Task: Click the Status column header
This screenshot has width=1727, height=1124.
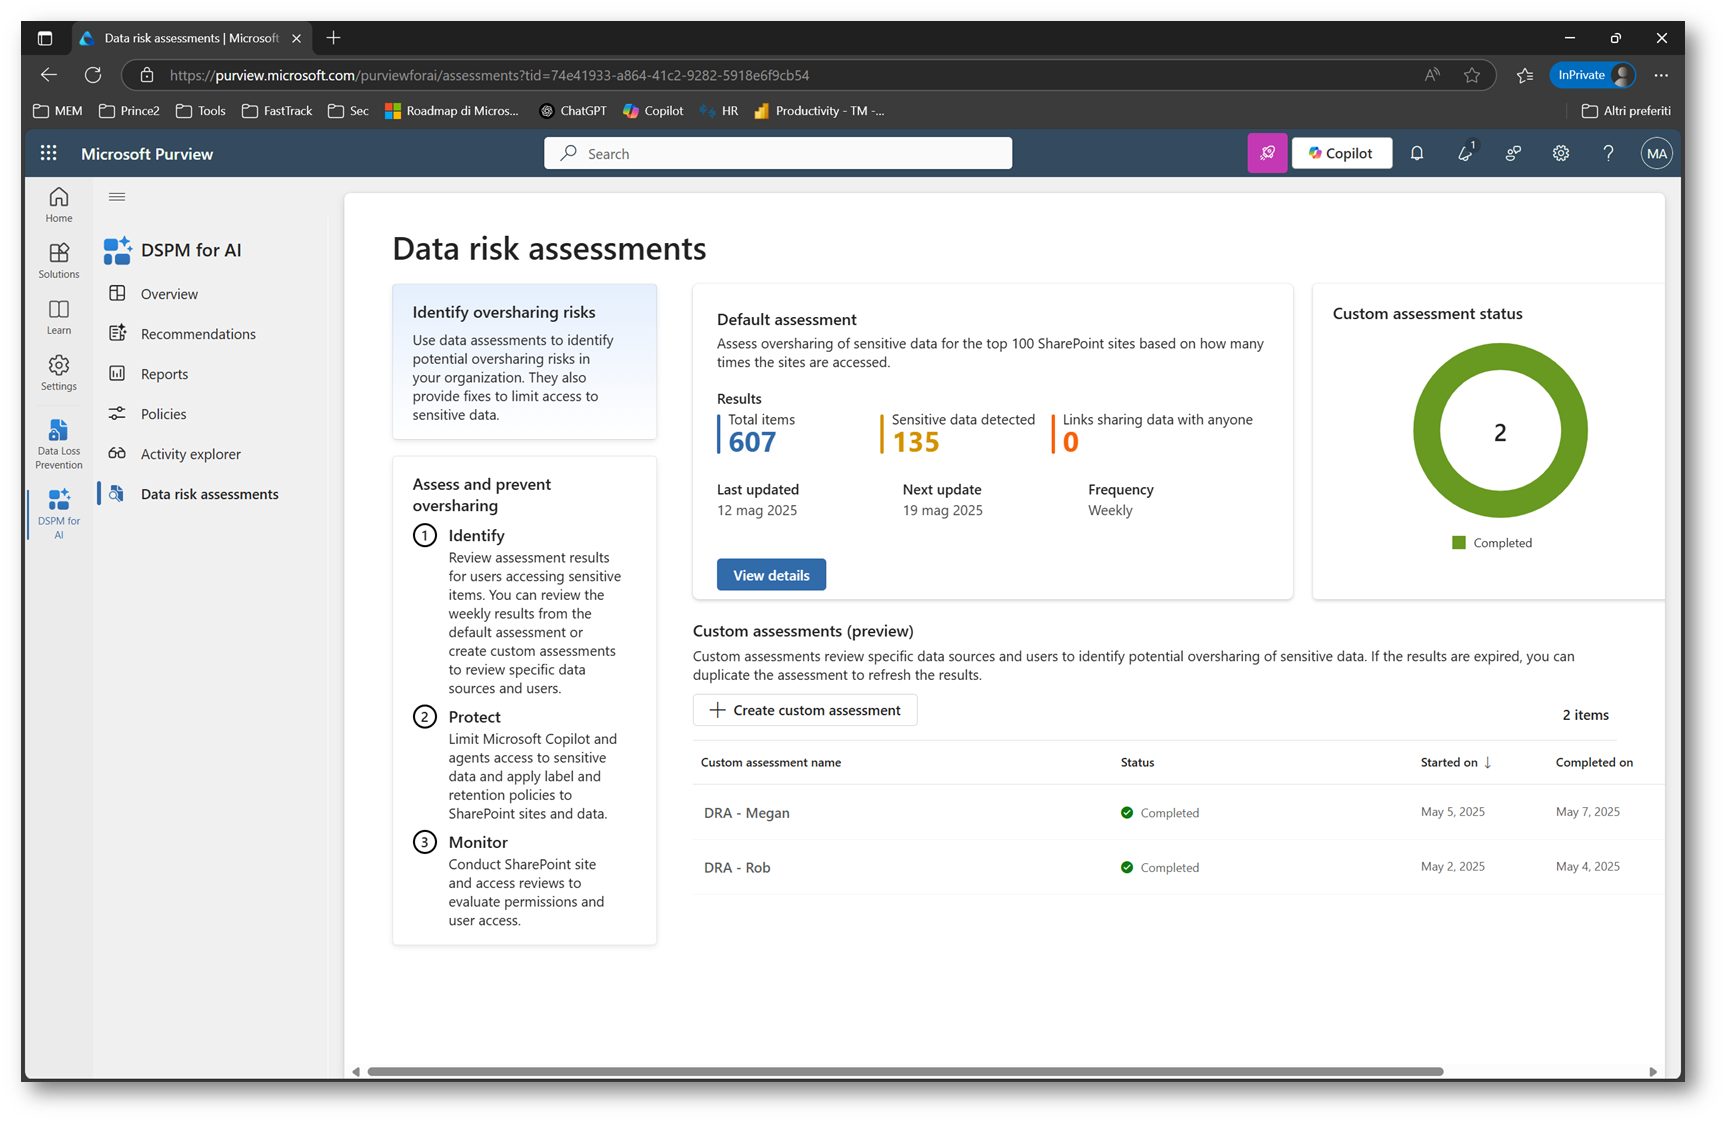Action: pyautogui.click(x=1137, y=762)
